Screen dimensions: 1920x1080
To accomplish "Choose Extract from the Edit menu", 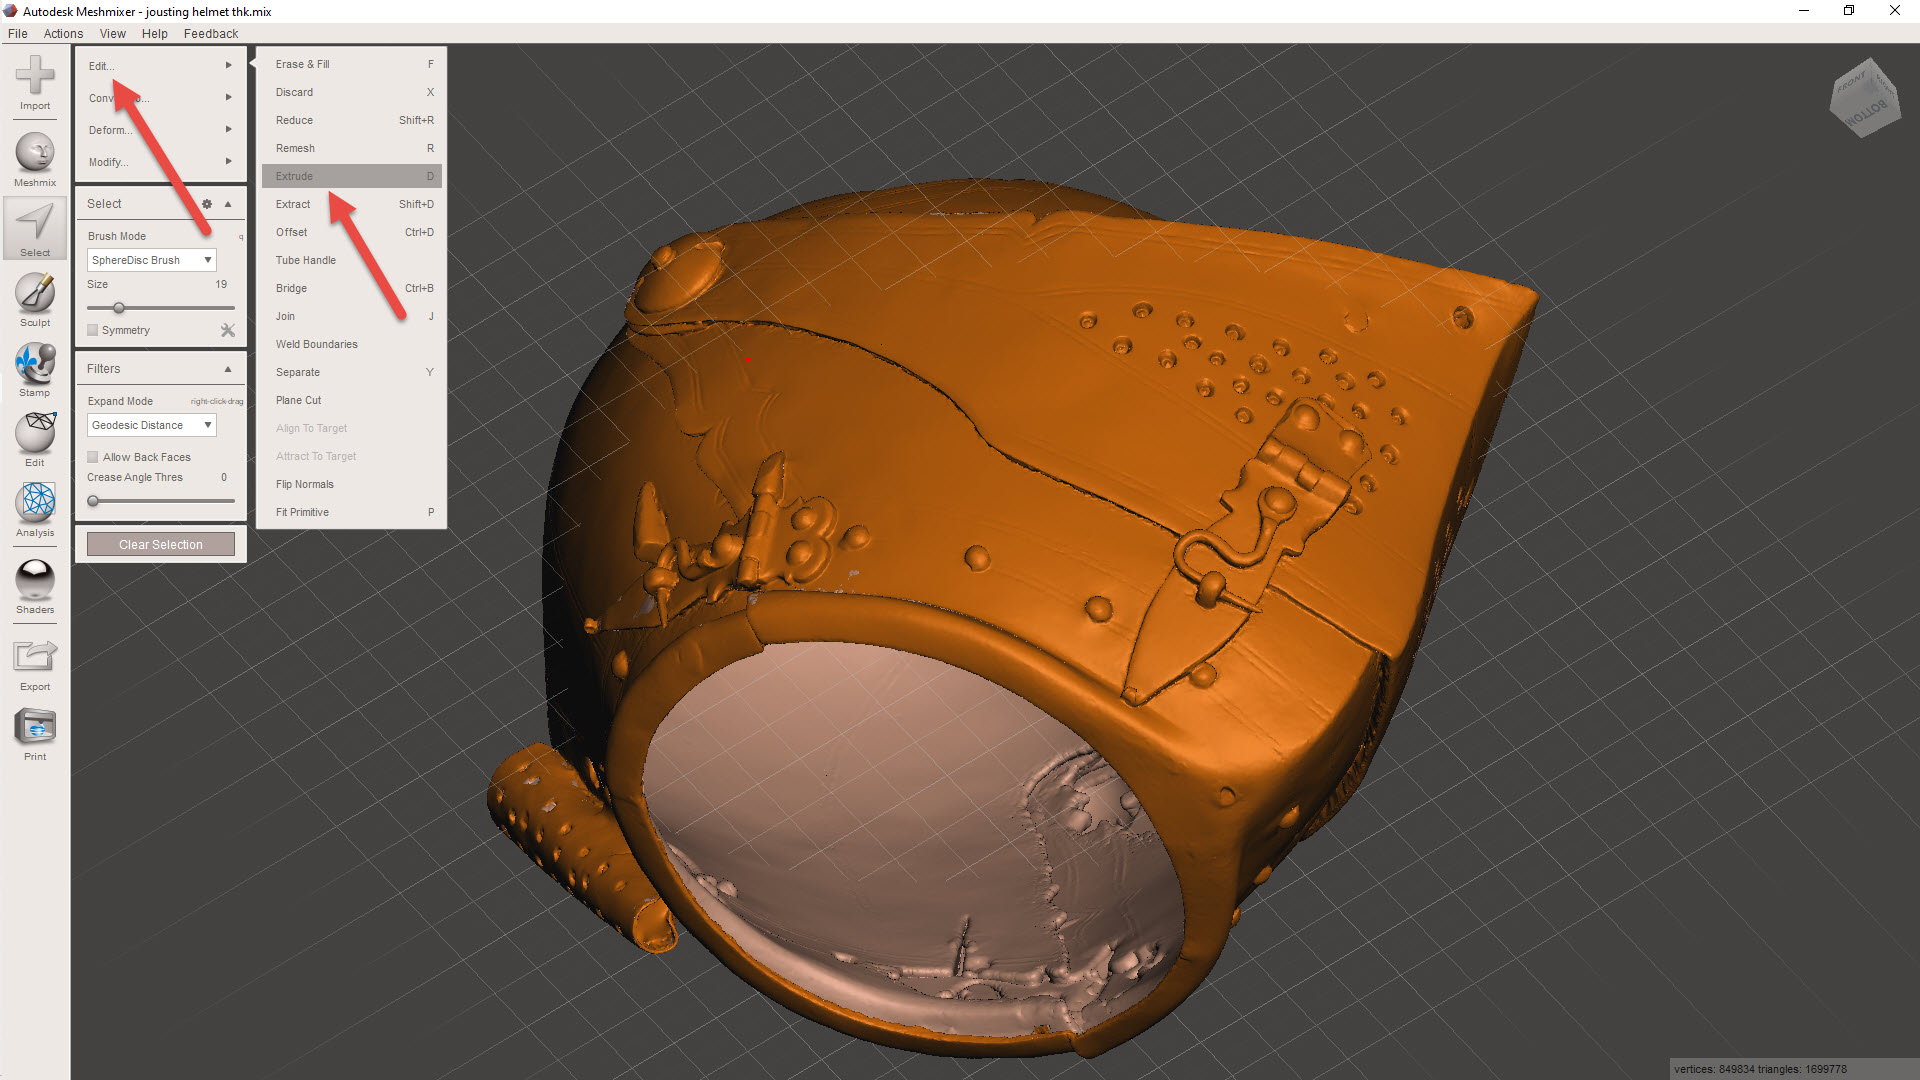I will coord(293,204).
